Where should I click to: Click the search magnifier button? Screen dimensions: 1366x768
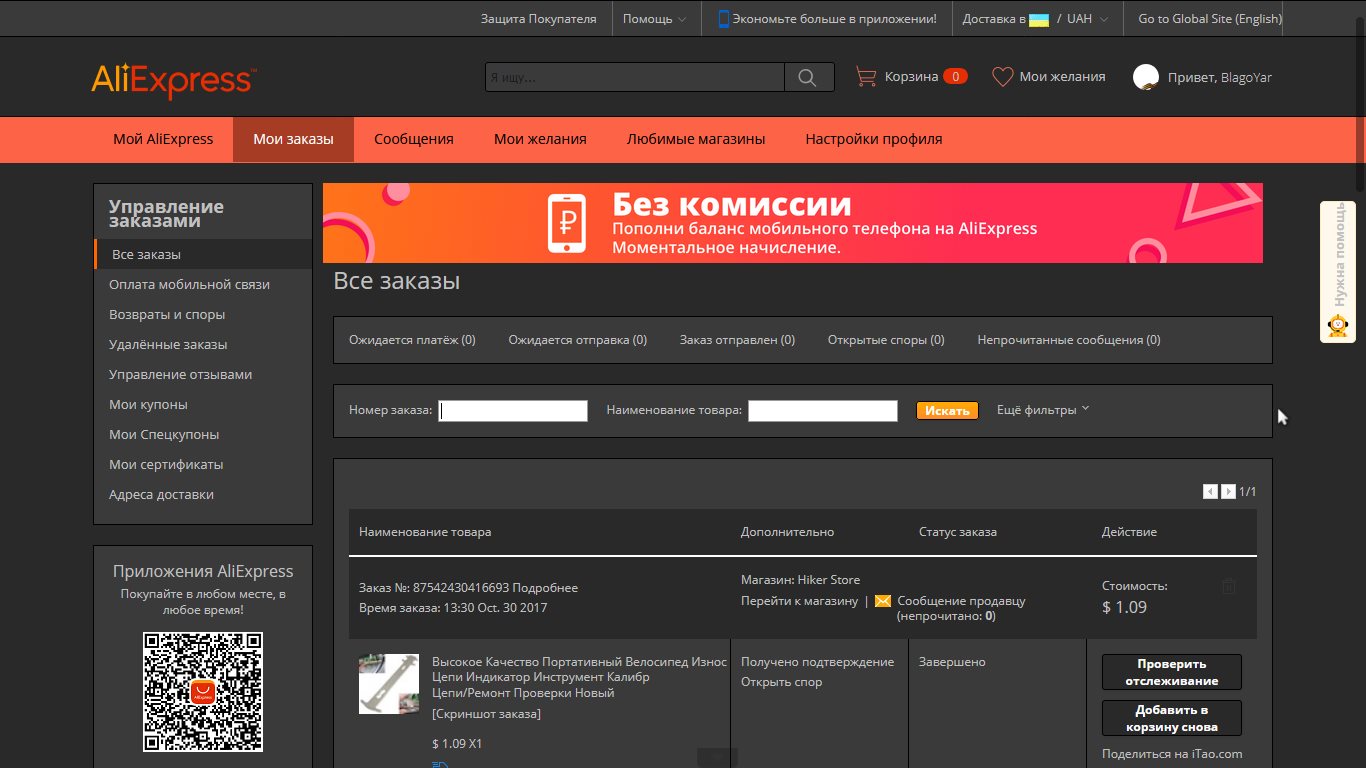(x=808, y=77)
